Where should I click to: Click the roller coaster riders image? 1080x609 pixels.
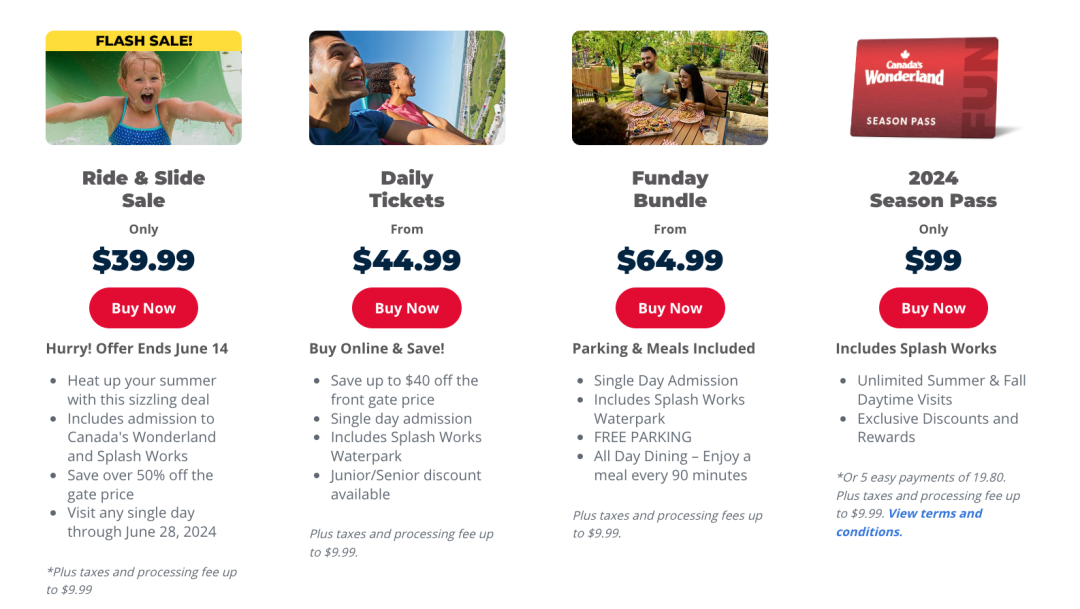click(406, 87)
